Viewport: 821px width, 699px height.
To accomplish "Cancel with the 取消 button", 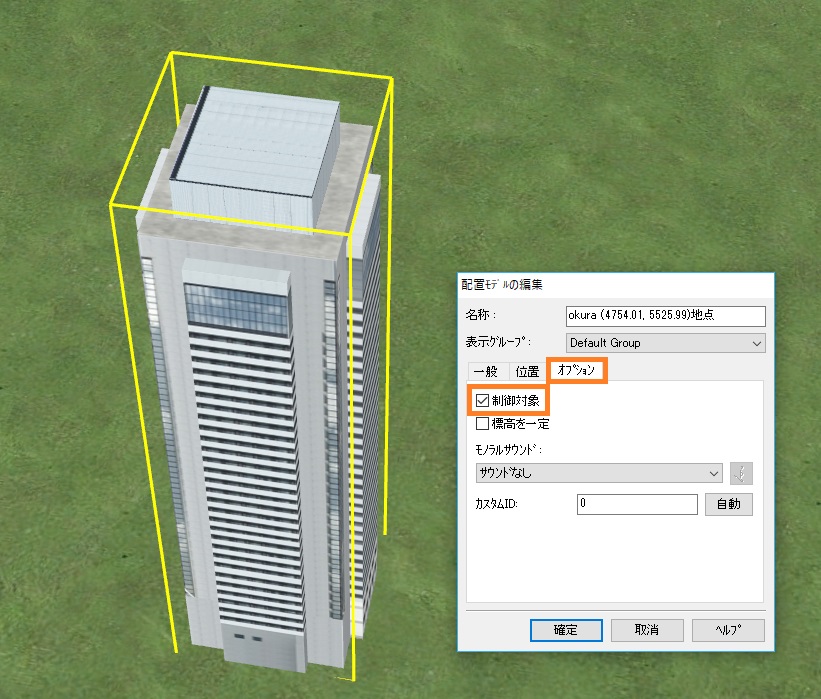I will coord(647,630).
